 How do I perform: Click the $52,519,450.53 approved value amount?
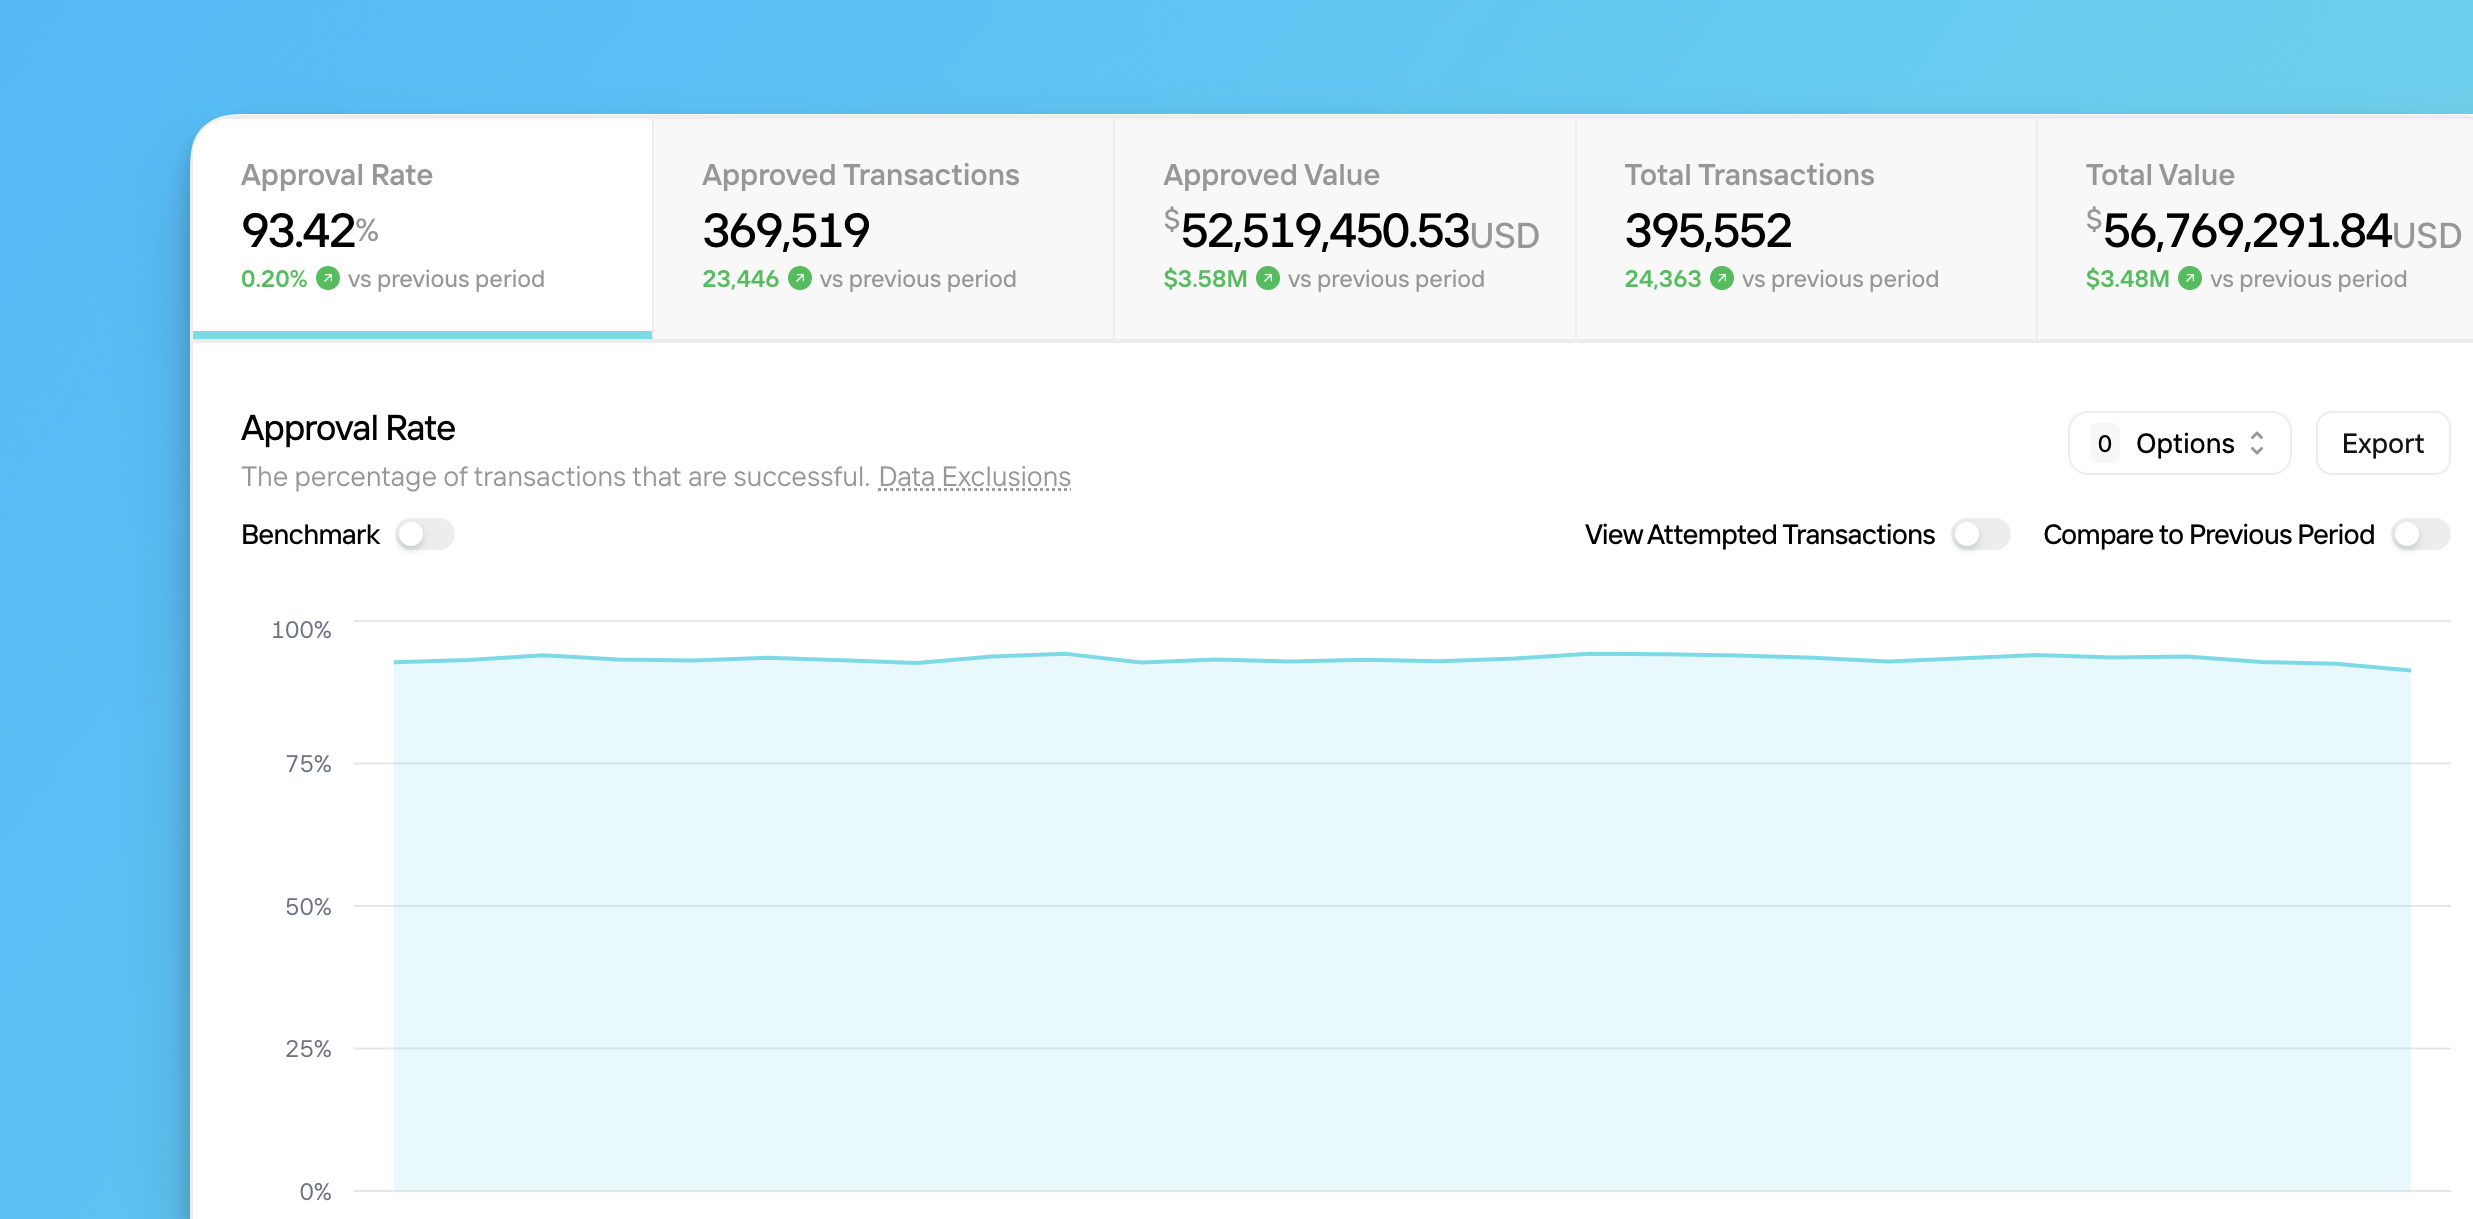pos(1351,231)
